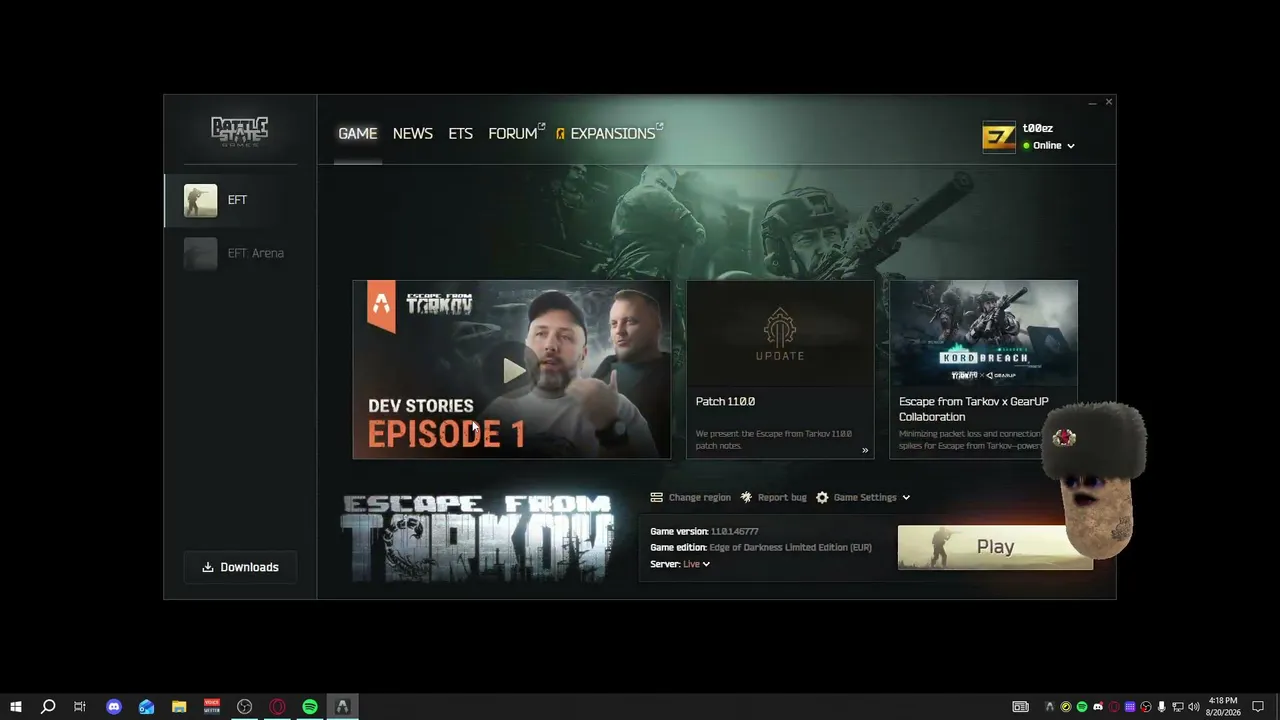The width and height of the screenshot is (1280, 720).
Task: Select EFT: Arena in the sidebar
Action: pos(241,253)
